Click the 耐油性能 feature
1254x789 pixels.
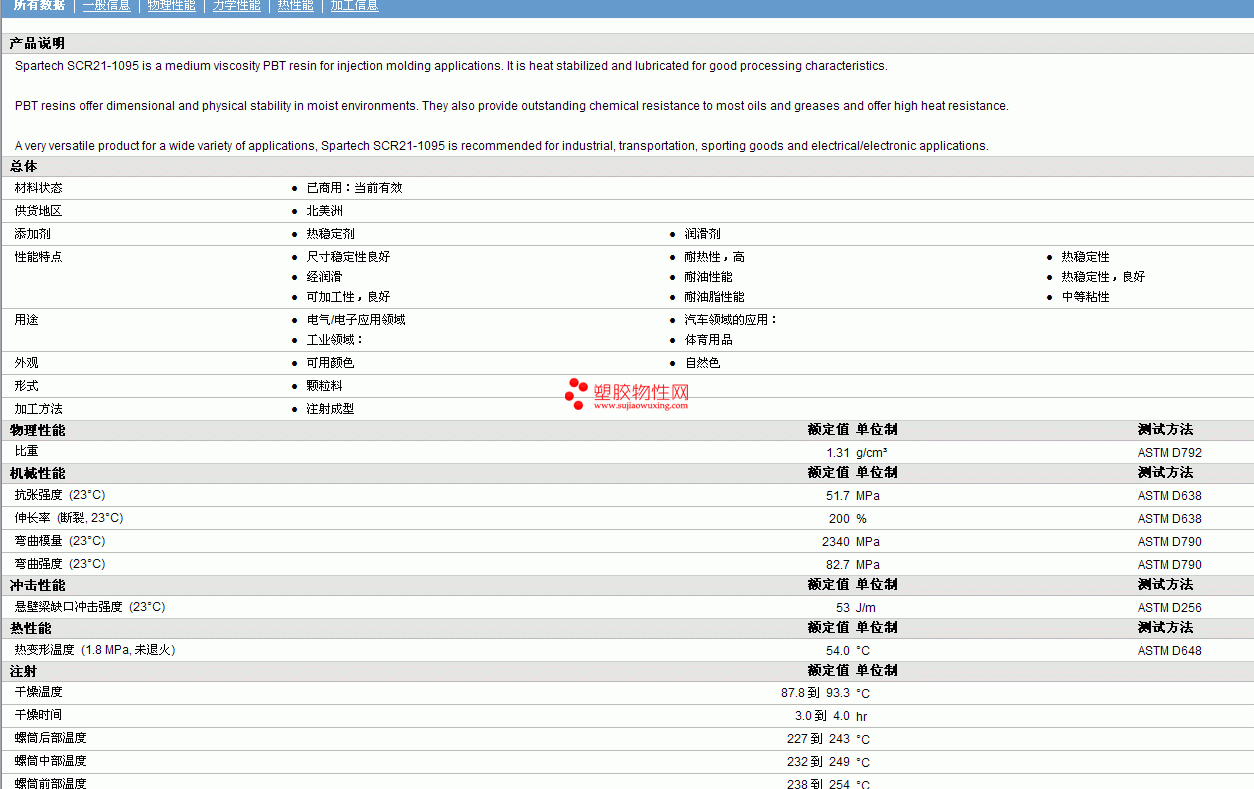[x=708, y=277]
